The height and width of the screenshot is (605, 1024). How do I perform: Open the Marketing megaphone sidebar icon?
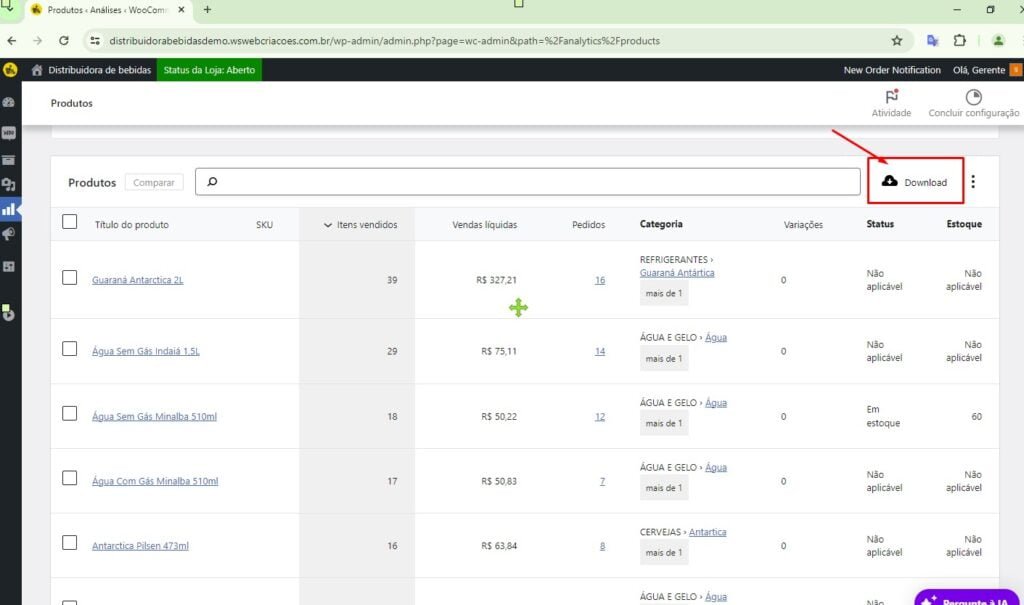[9, 234]
